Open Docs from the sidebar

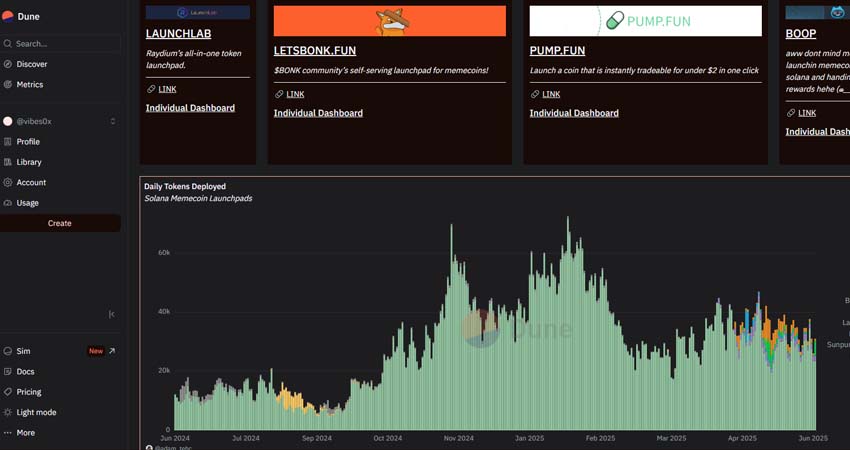coord(25,372)
